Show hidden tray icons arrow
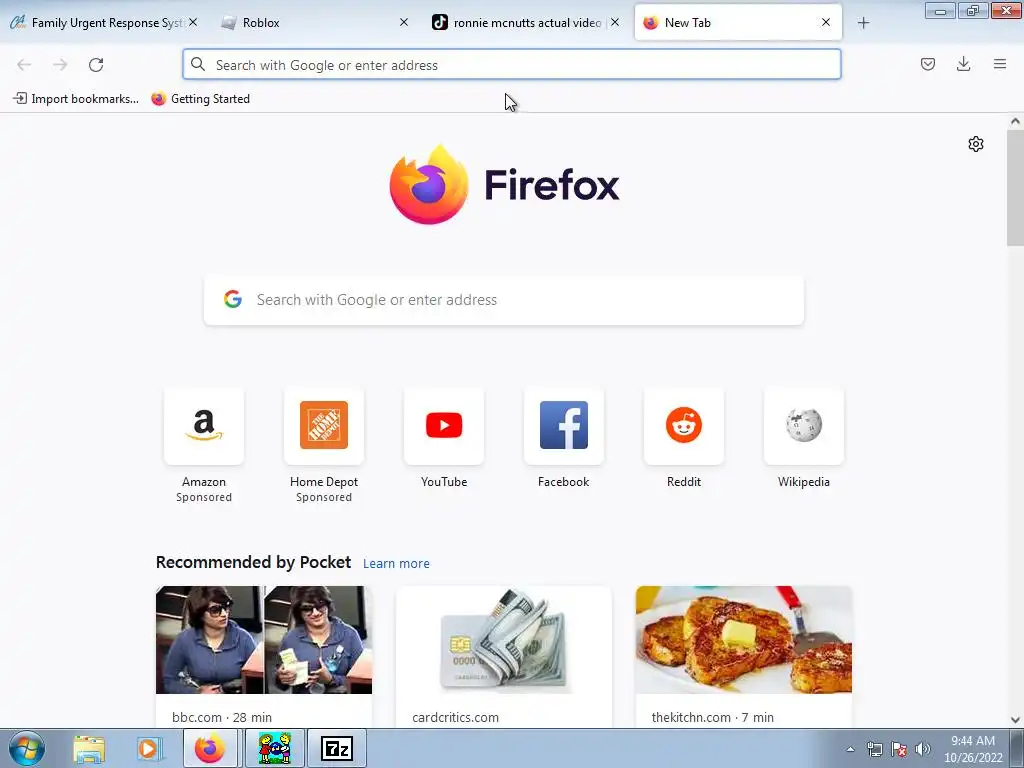 850,750
